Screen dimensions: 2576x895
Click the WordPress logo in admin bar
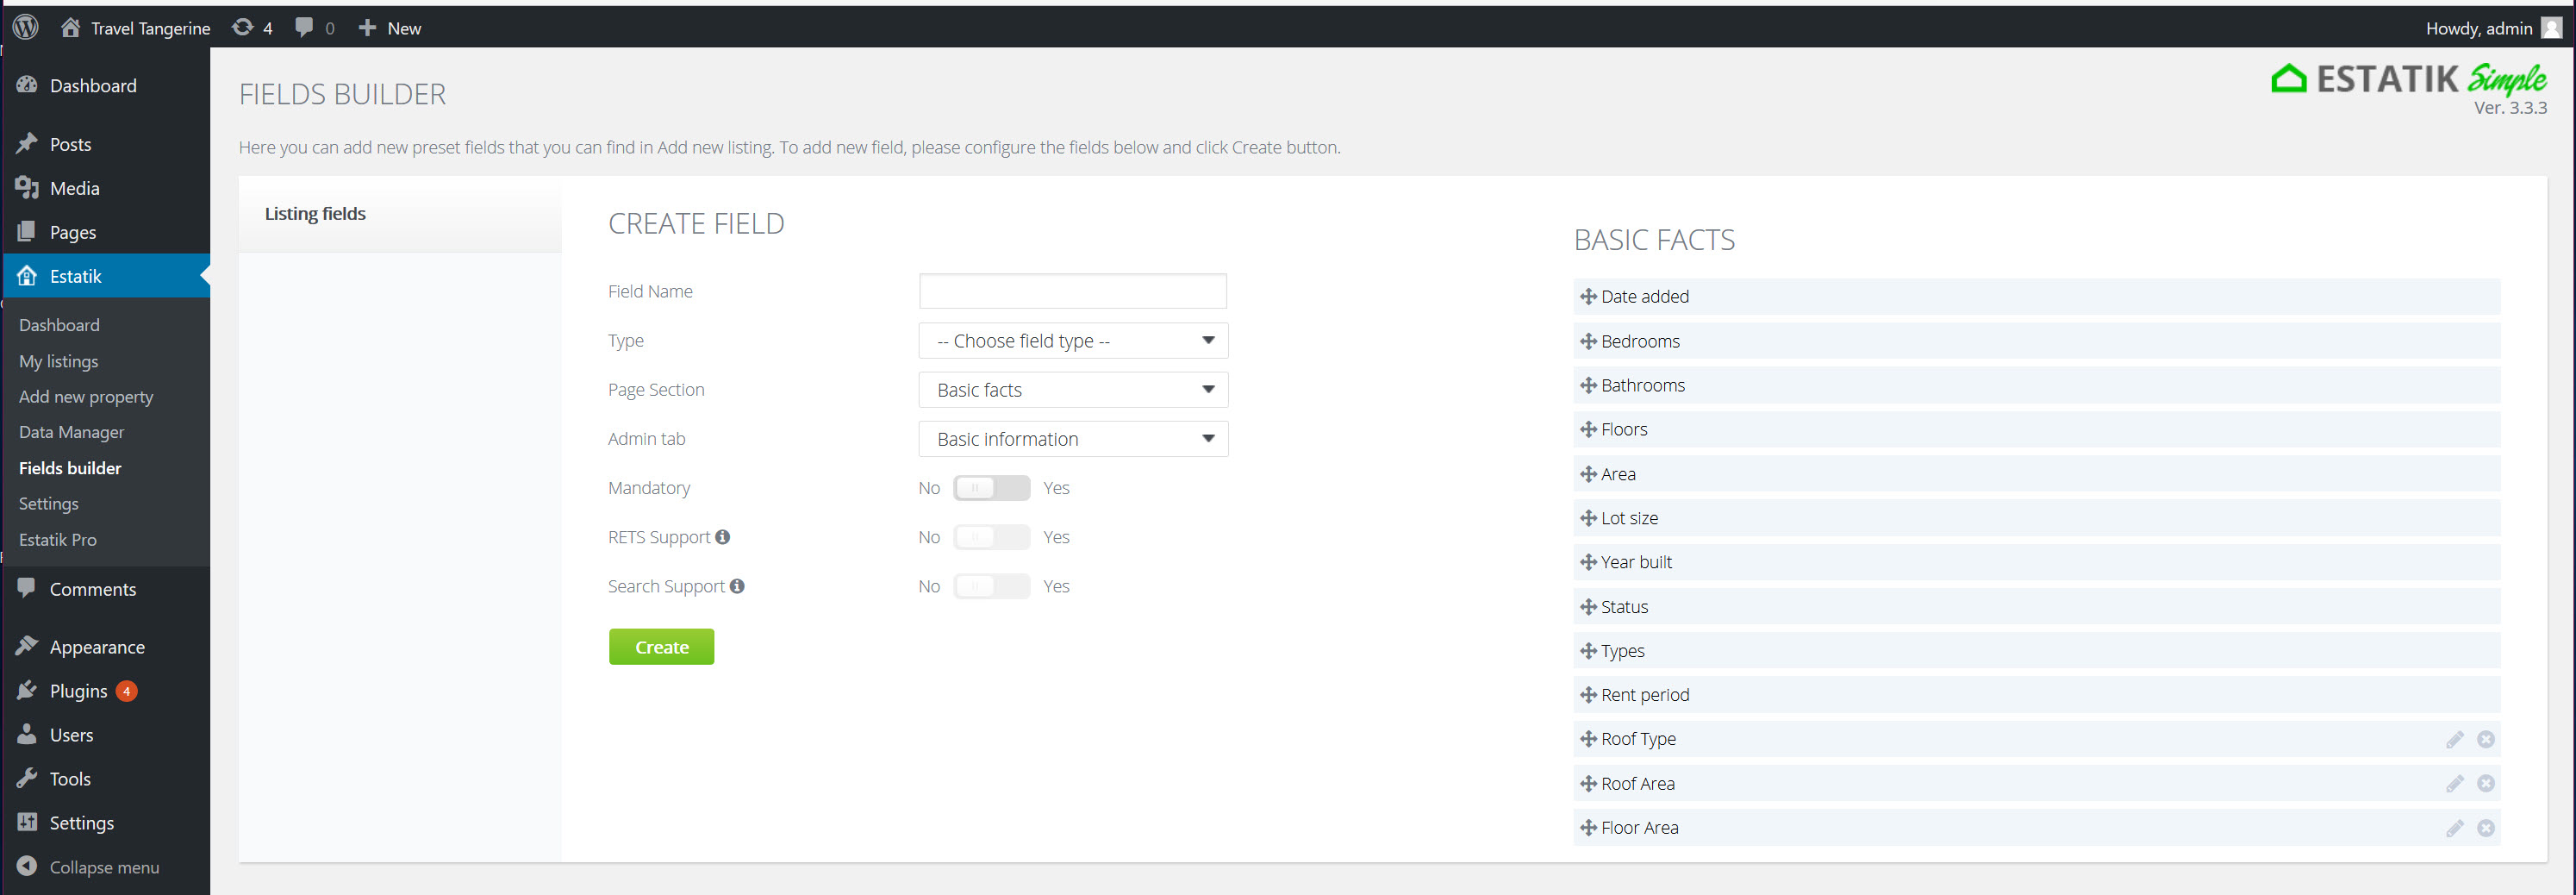point(26,28)
